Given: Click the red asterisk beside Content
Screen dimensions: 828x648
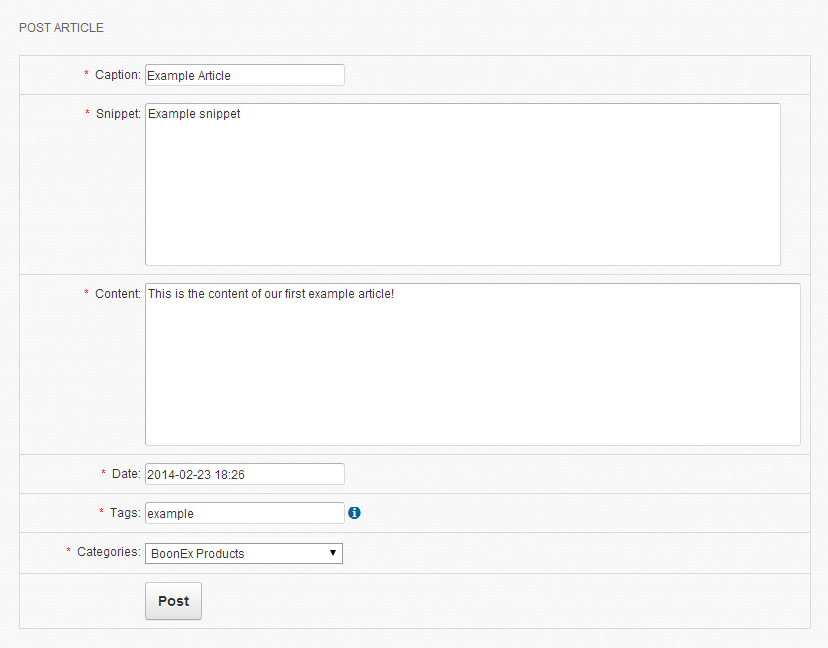Looking at the screenshot, I should [87, 294].
